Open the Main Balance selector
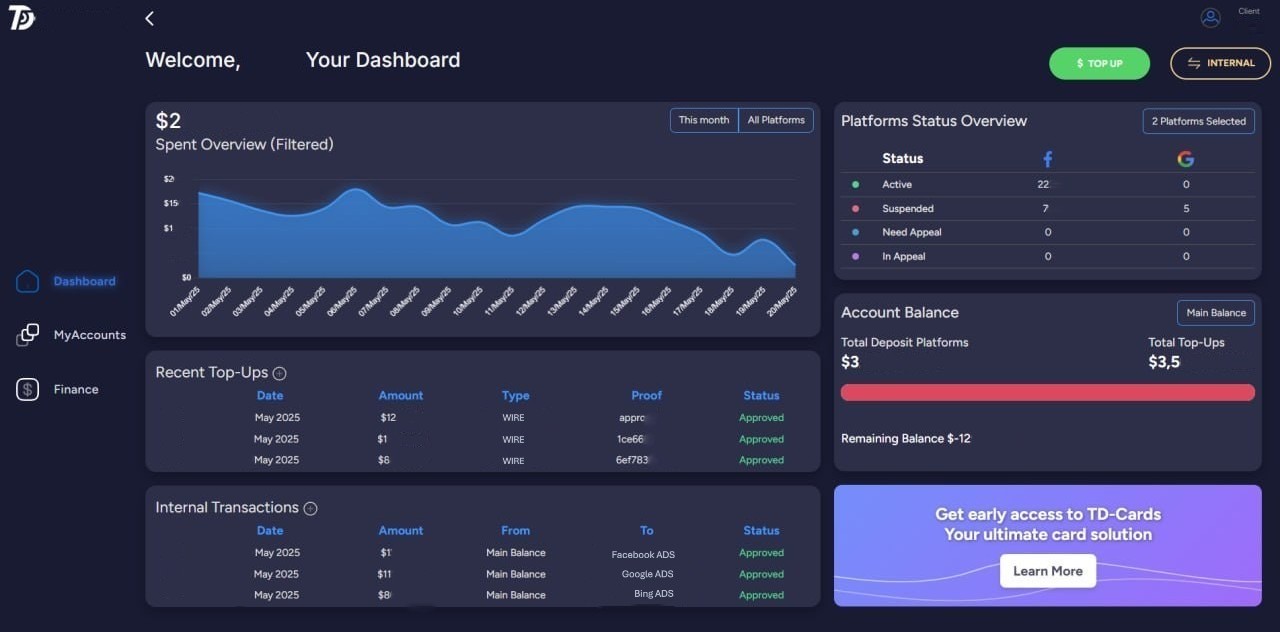1280x632 pixels. tap(1215, 312)
